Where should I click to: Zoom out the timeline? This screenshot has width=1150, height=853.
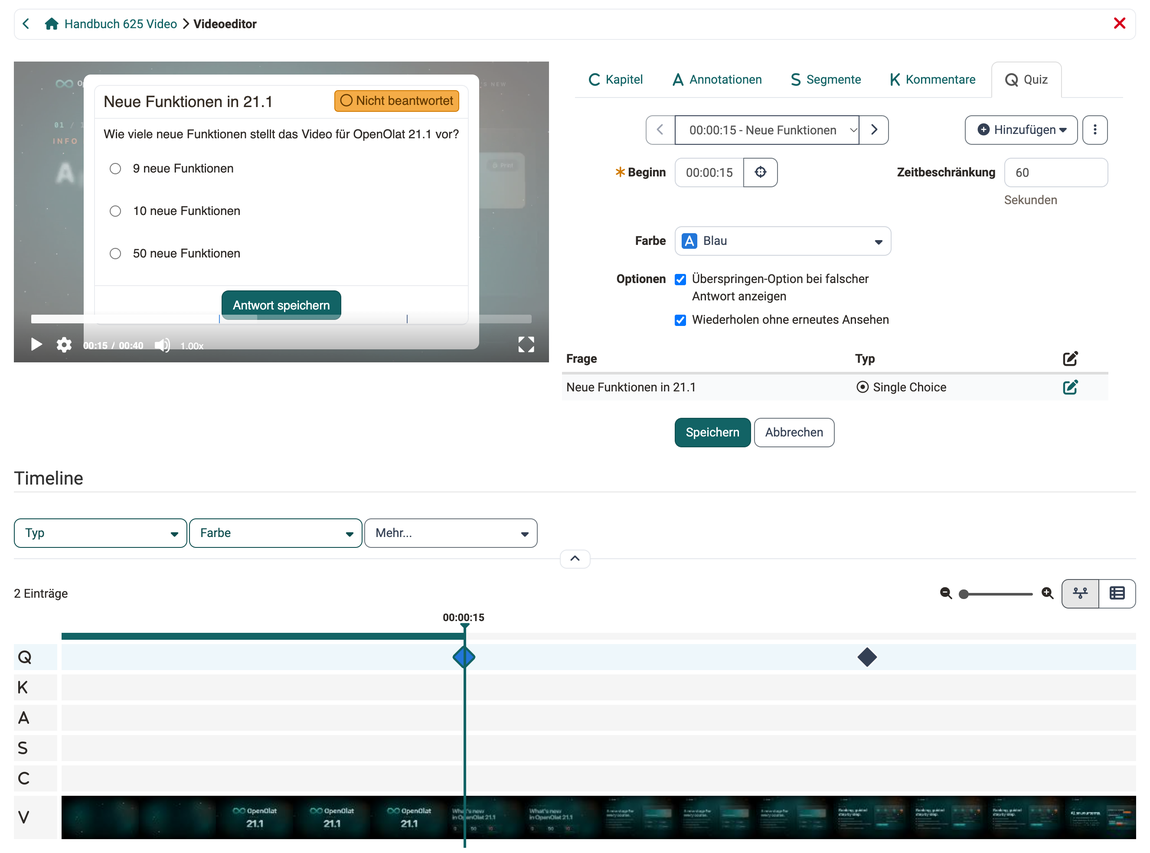(945, 593)
